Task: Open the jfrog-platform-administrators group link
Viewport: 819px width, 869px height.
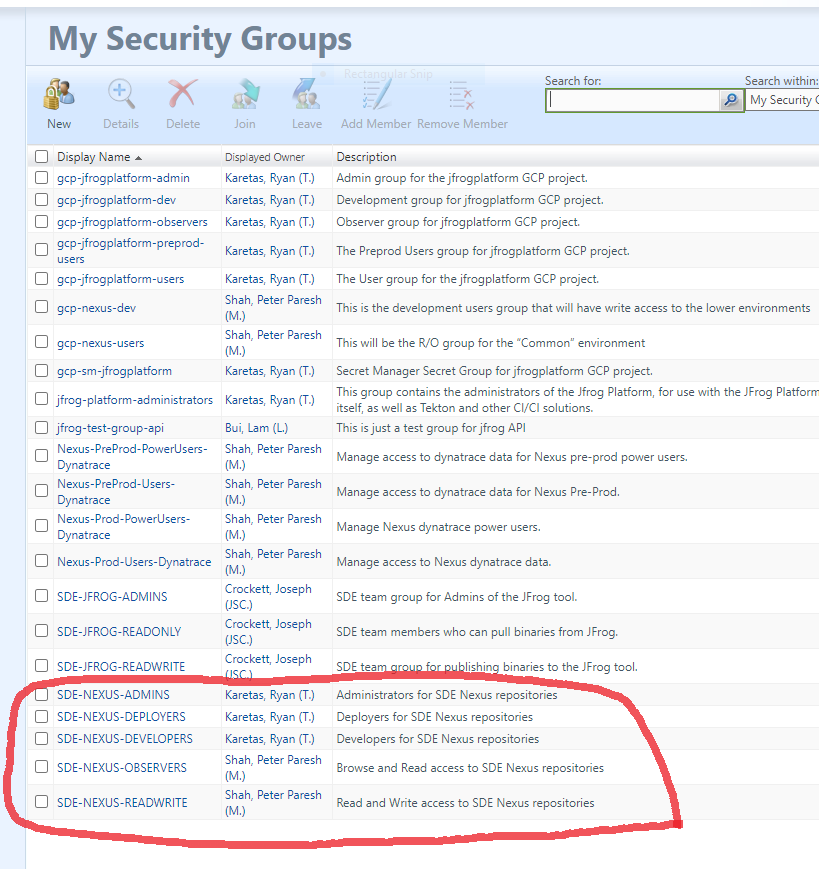Action: pos(135,400)
